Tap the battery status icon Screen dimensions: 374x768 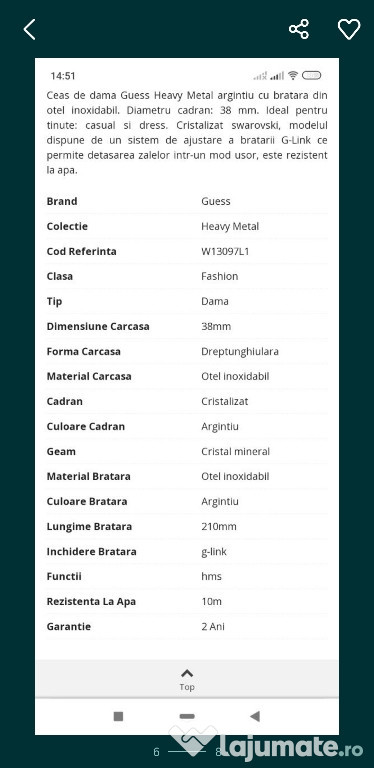(x=311, y=75)
